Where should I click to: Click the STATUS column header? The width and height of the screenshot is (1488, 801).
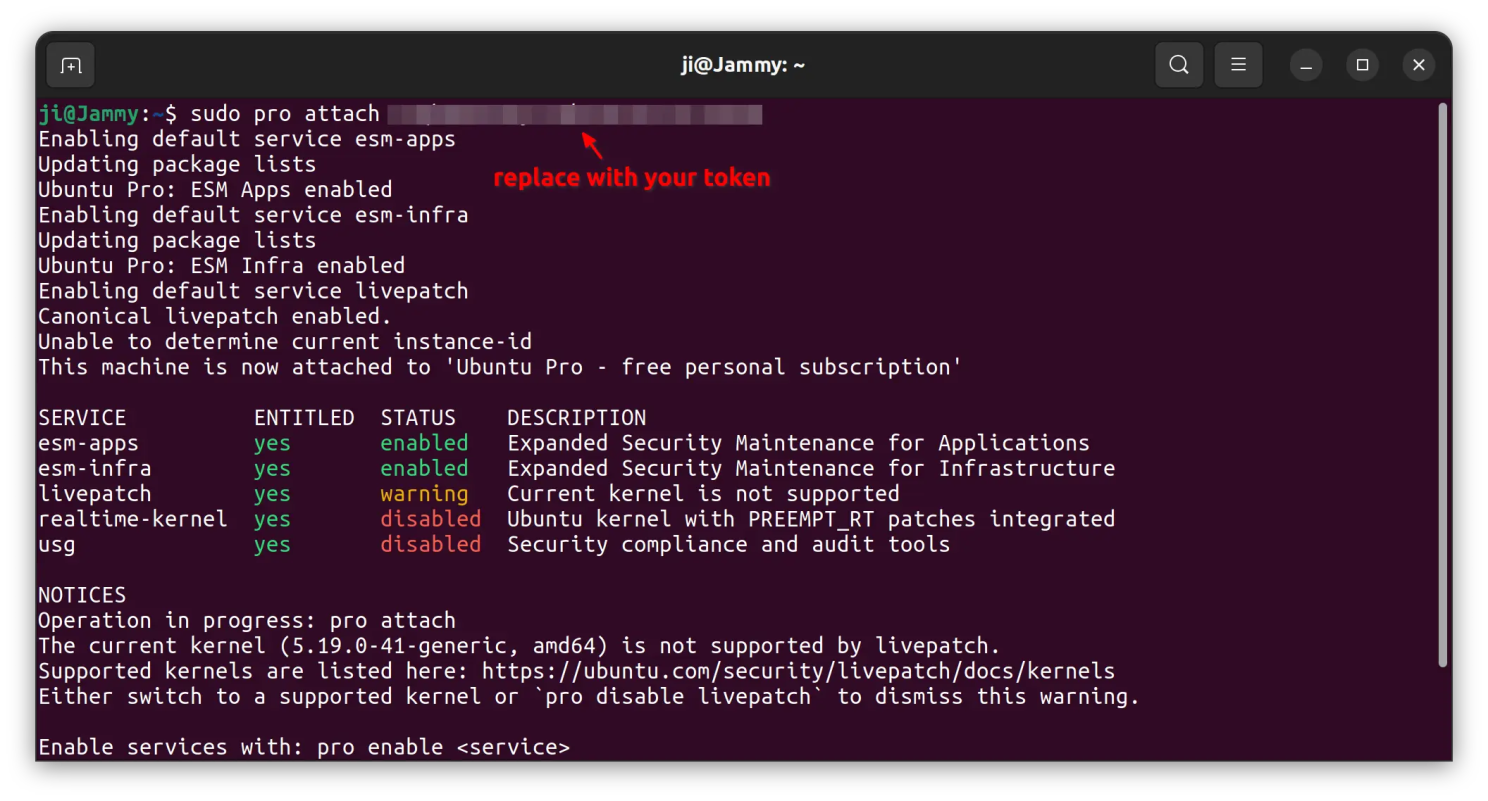click(x=418, y=418)
